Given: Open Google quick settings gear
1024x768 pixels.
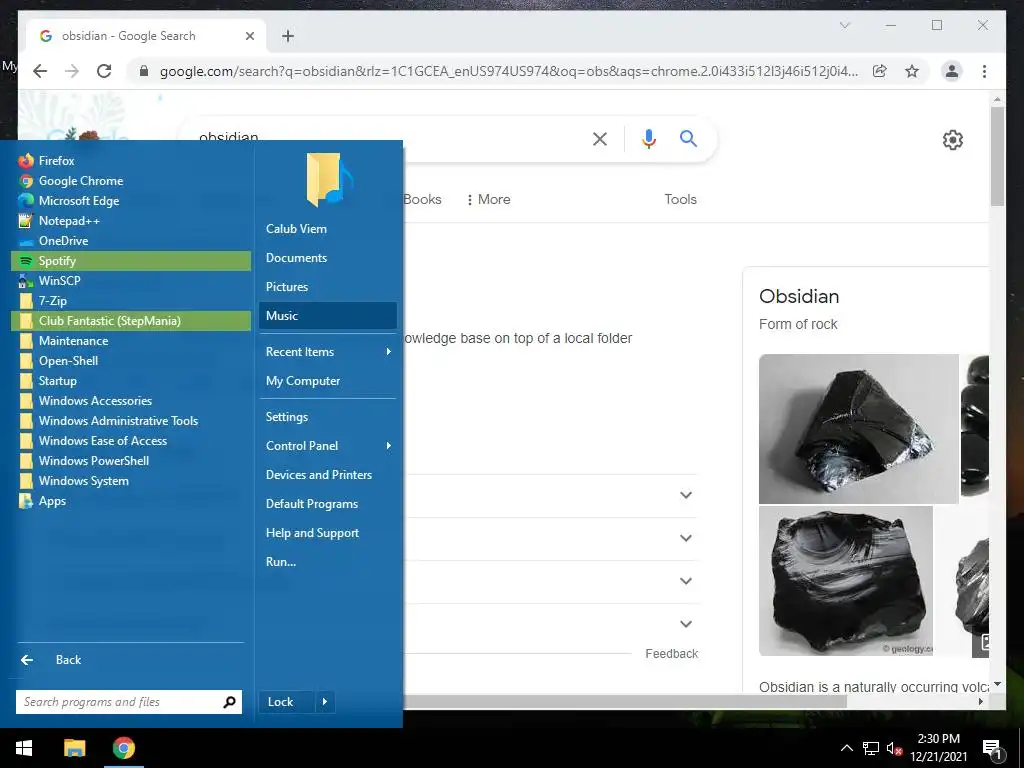Looking at the screenshot, I should click(953, 140).
